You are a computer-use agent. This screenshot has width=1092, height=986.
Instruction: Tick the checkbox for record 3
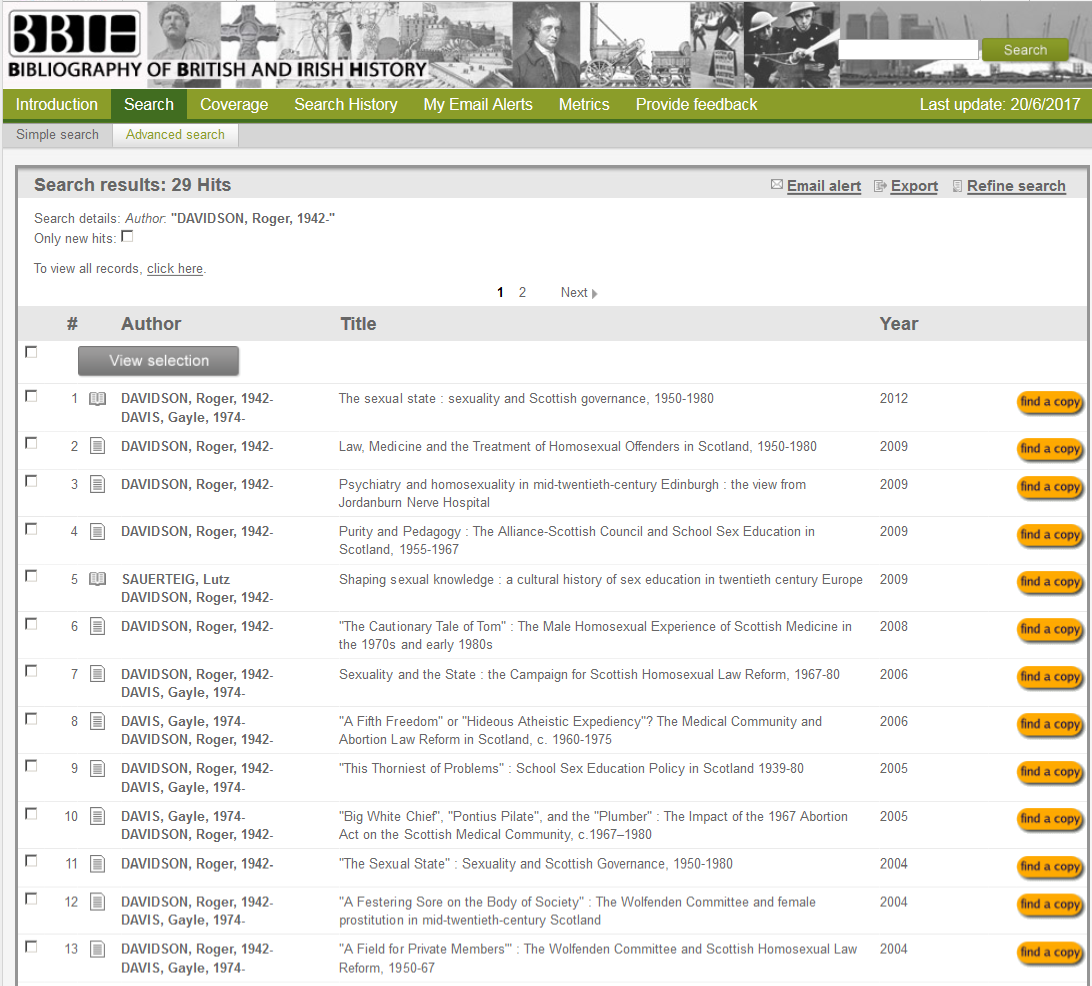[x=31, y=481]
